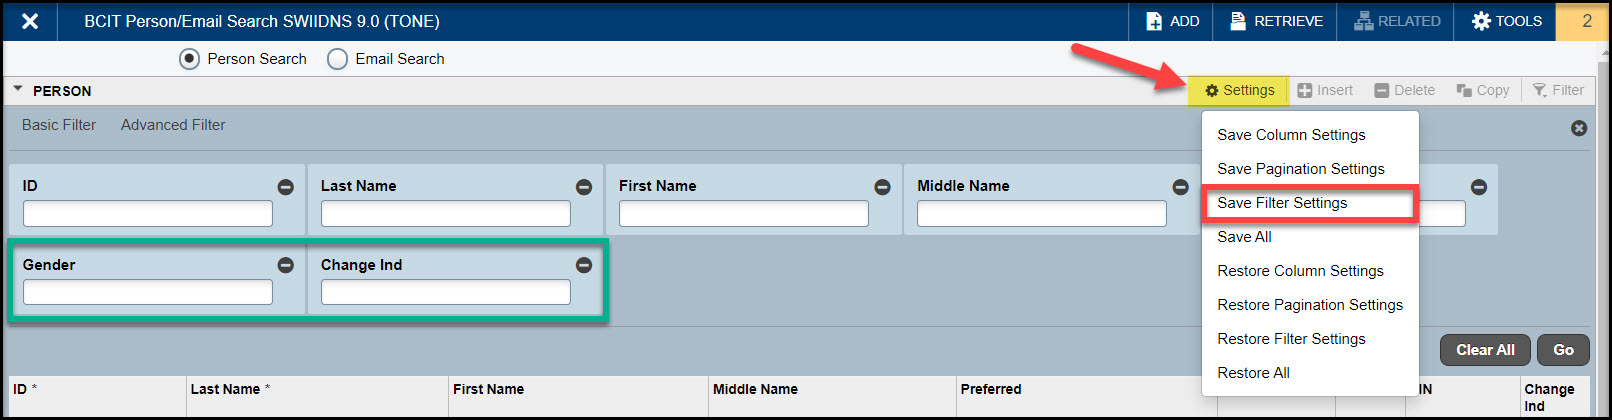The width and height of the screenshot is (1612, 420).
Task: Select the Person Search radio button
Action: coord(189,59)
